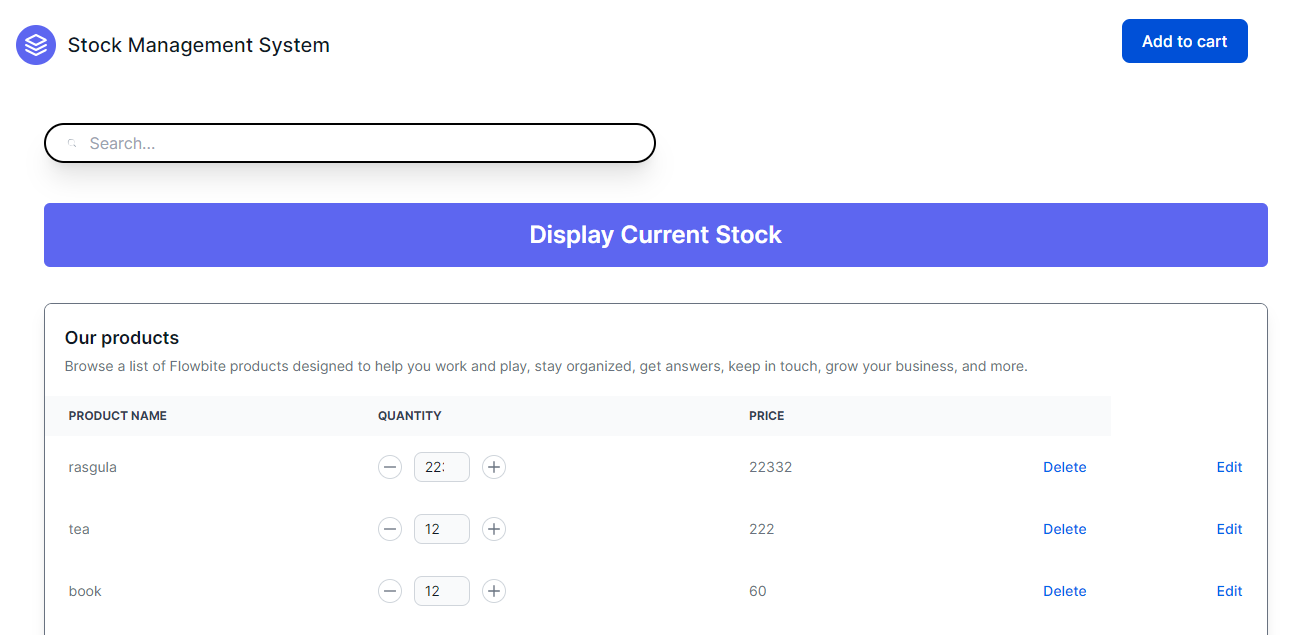Click the book quantity number field
1299x635 pixels.
click(x=442, y=591)
